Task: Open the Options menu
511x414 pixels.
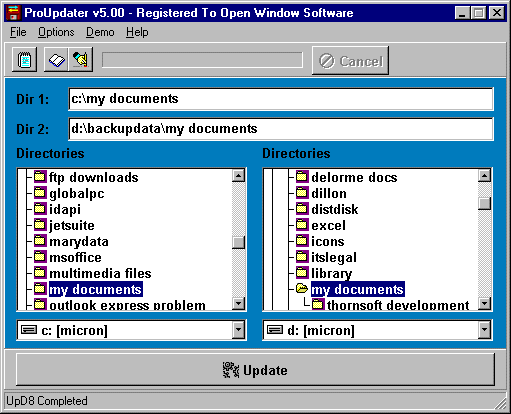Action: point(56,32)
